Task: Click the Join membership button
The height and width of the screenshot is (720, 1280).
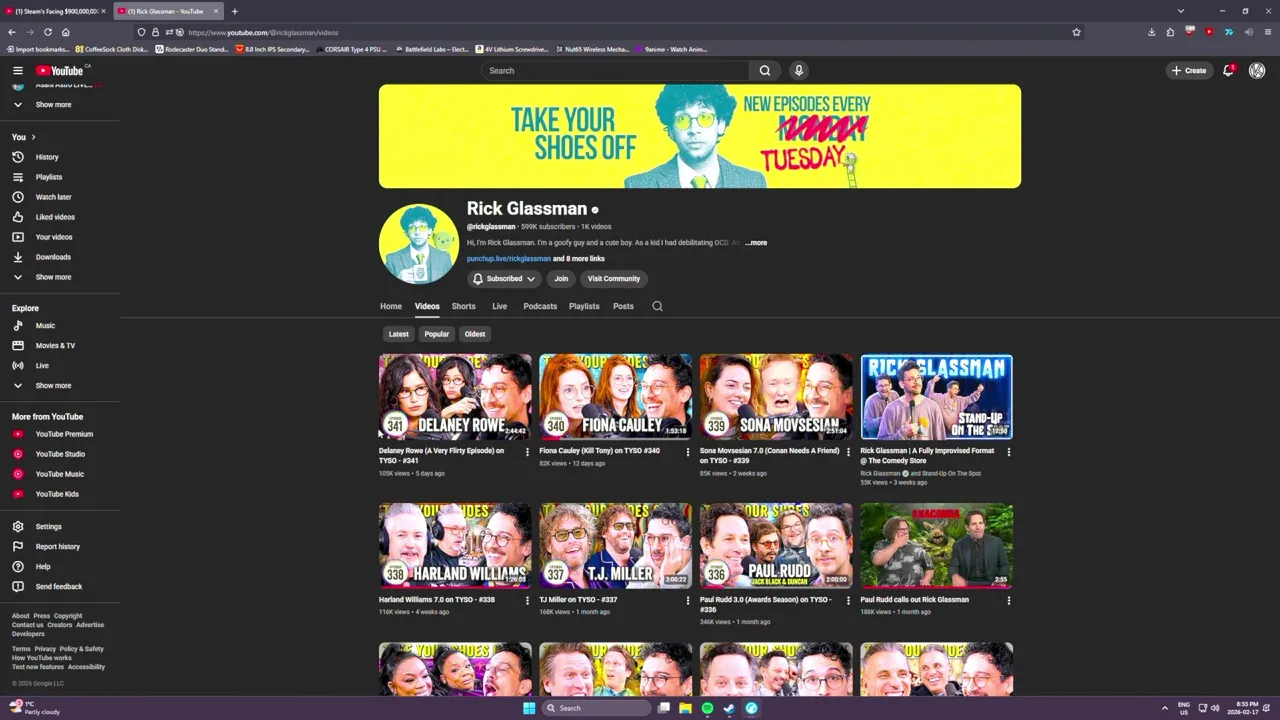Action: 561,279
